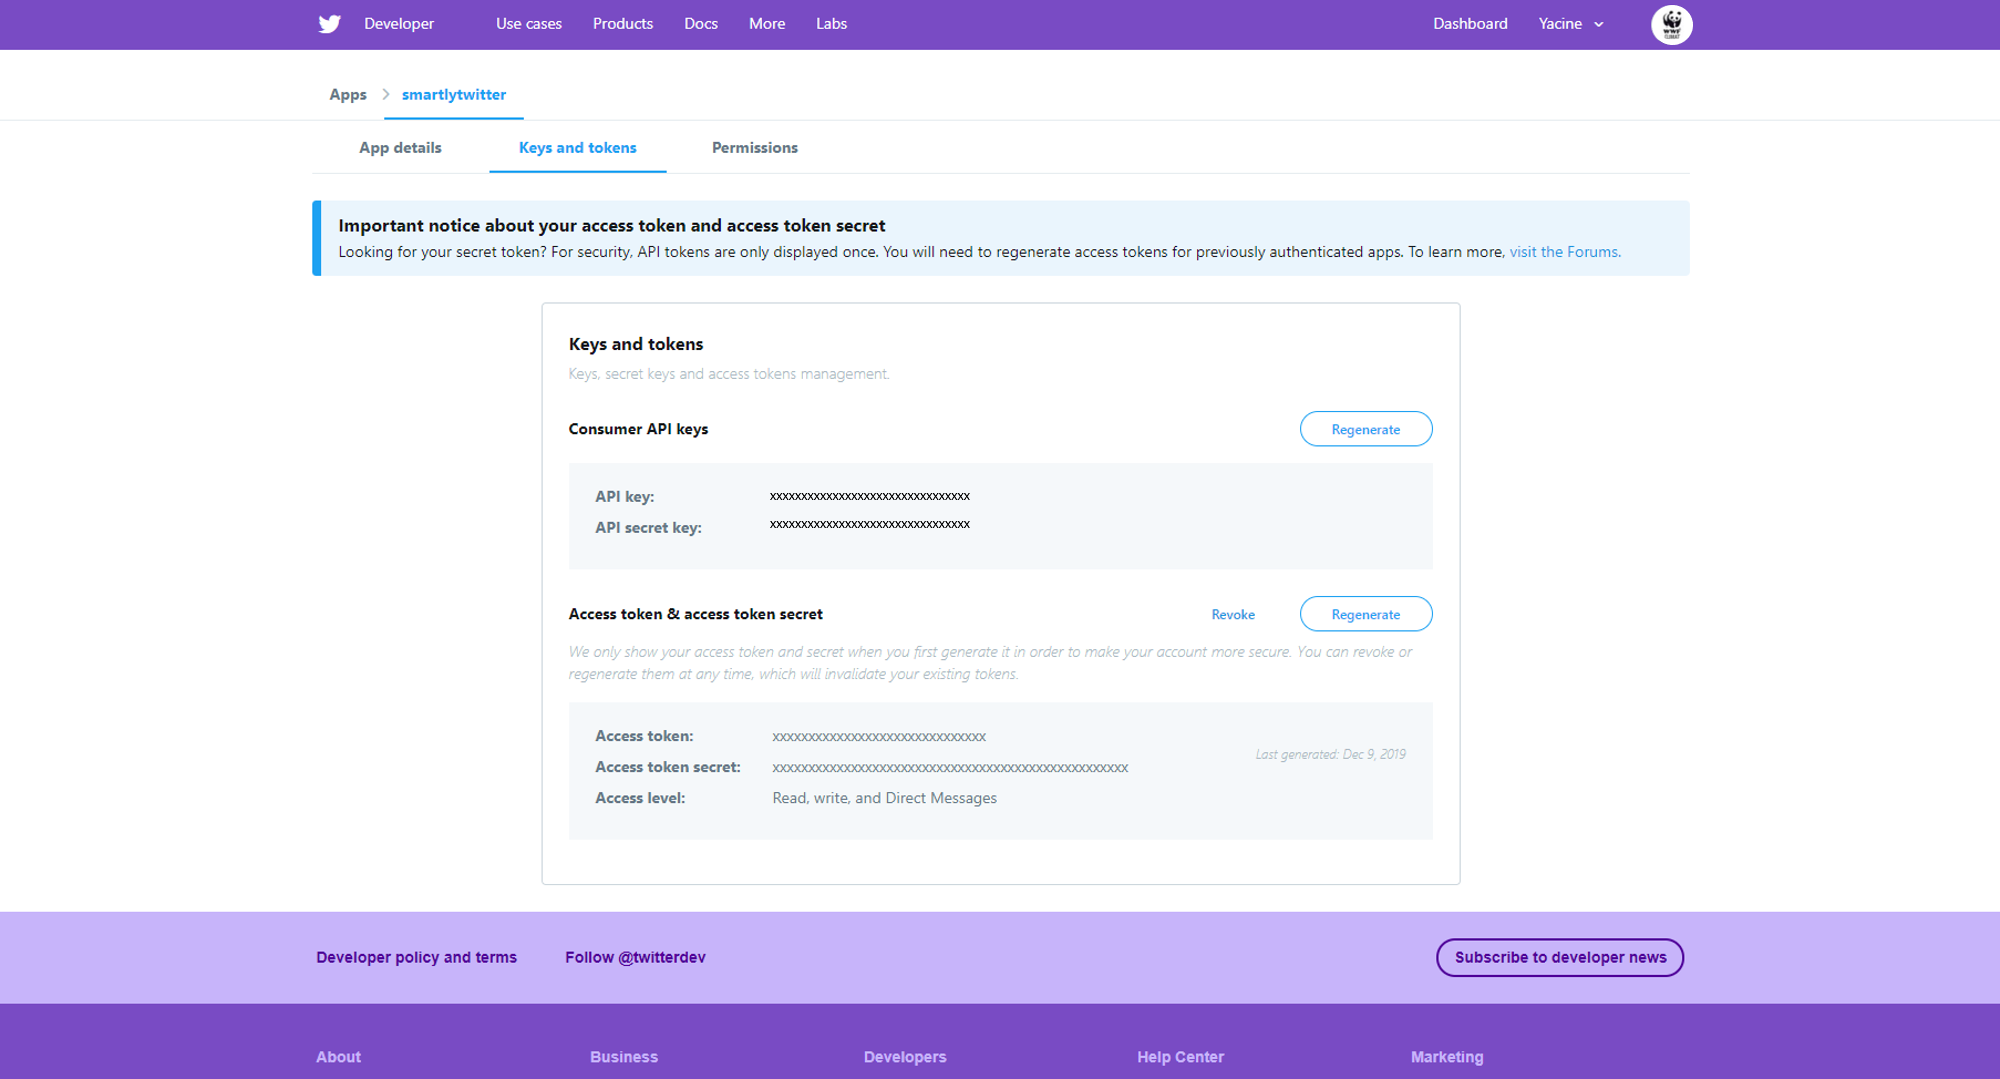The image size is (2000, 1079).
Task: Click the About footer heading
Action: (339, 1057)
